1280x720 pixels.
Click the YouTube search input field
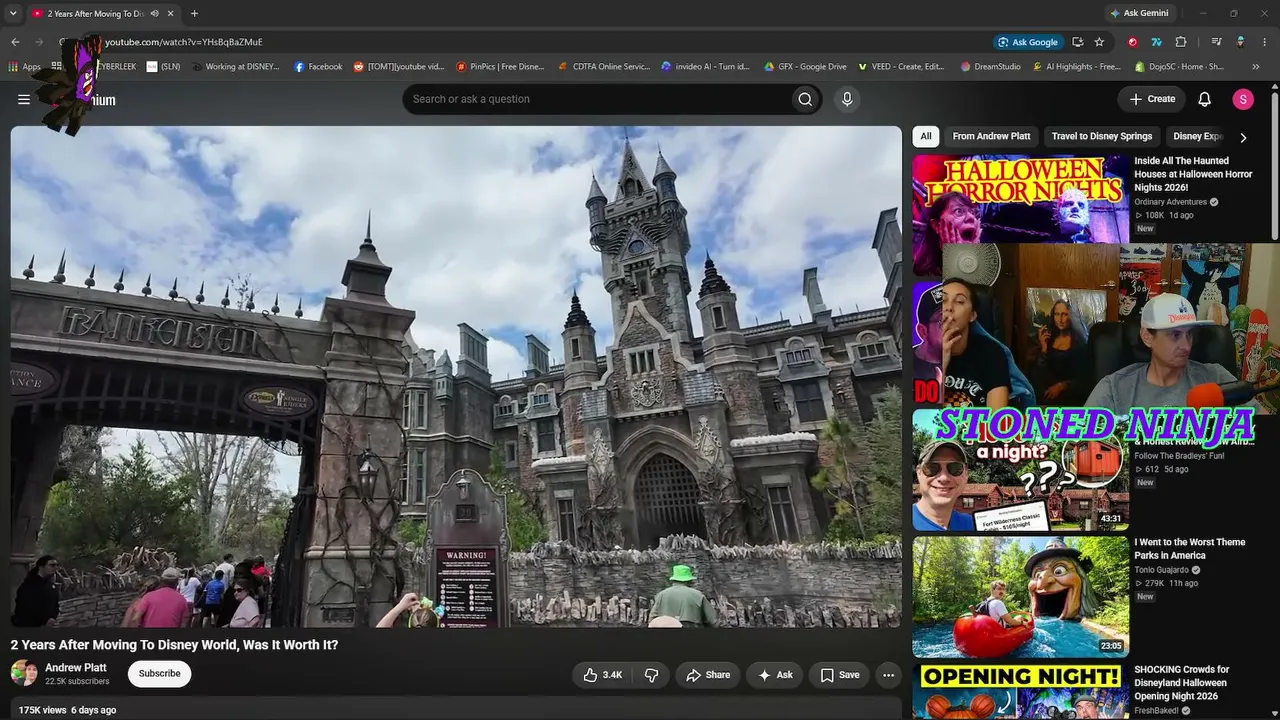tap(596, 99)
